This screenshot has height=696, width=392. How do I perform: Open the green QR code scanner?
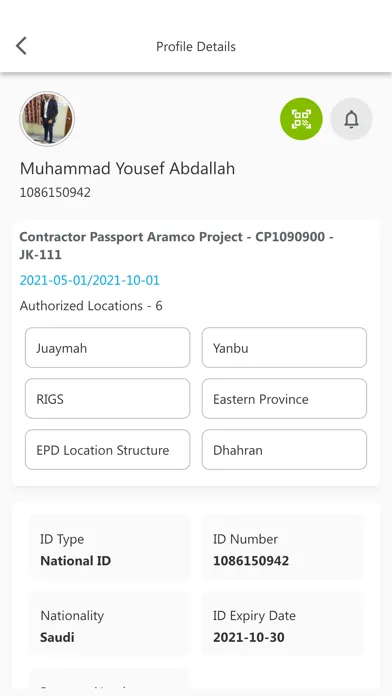tap(301, 119)
